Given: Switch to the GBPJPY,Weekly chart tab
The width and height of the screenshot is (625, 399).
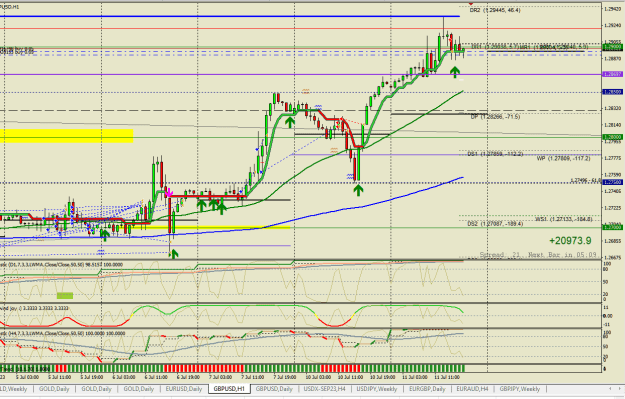Looking at the screenshot, I should 520,389.
